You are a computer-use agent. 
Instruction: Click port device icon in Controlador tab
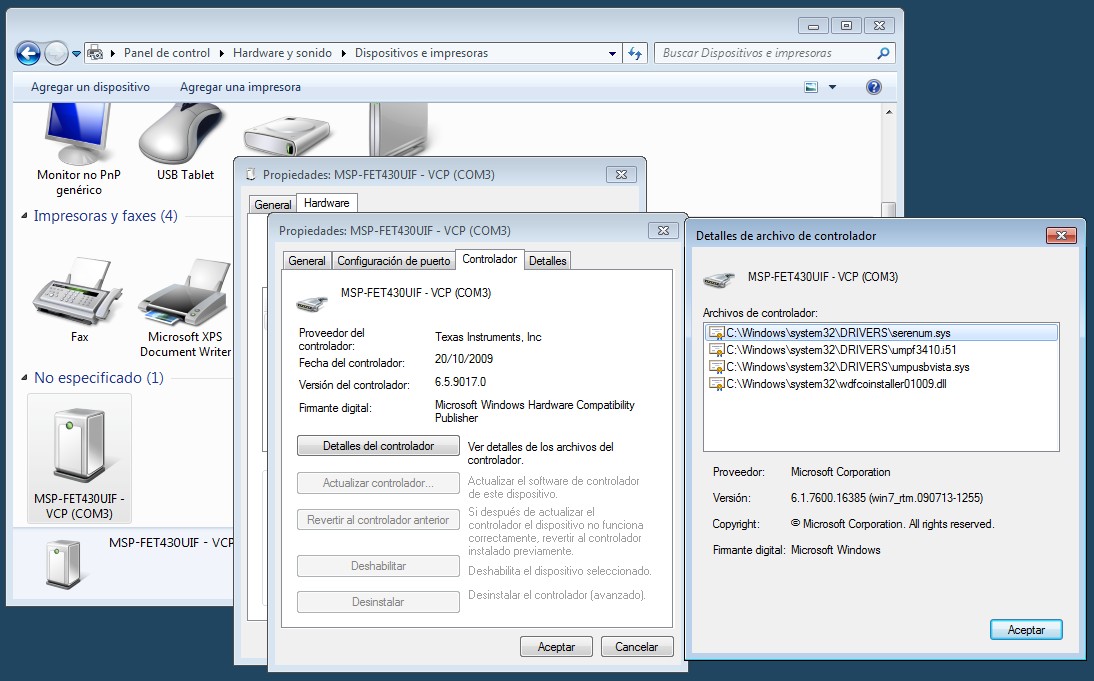(311, 303)
